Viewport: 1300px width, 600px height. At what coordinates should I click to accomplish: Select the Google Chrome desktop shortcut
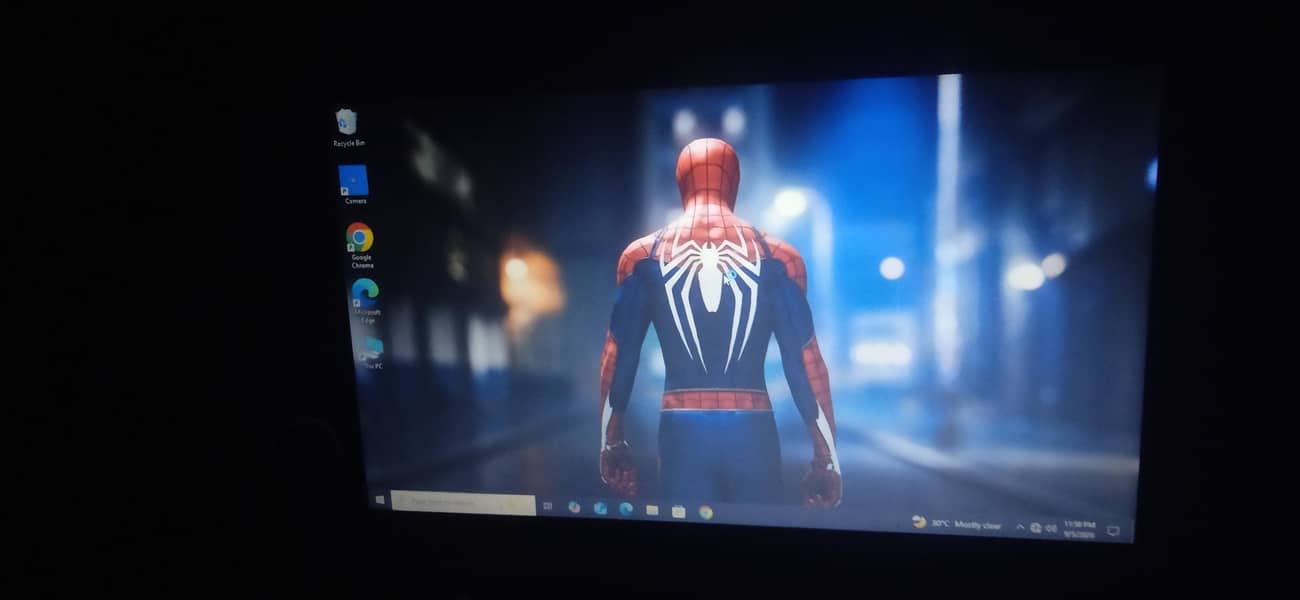pos(360,245)
